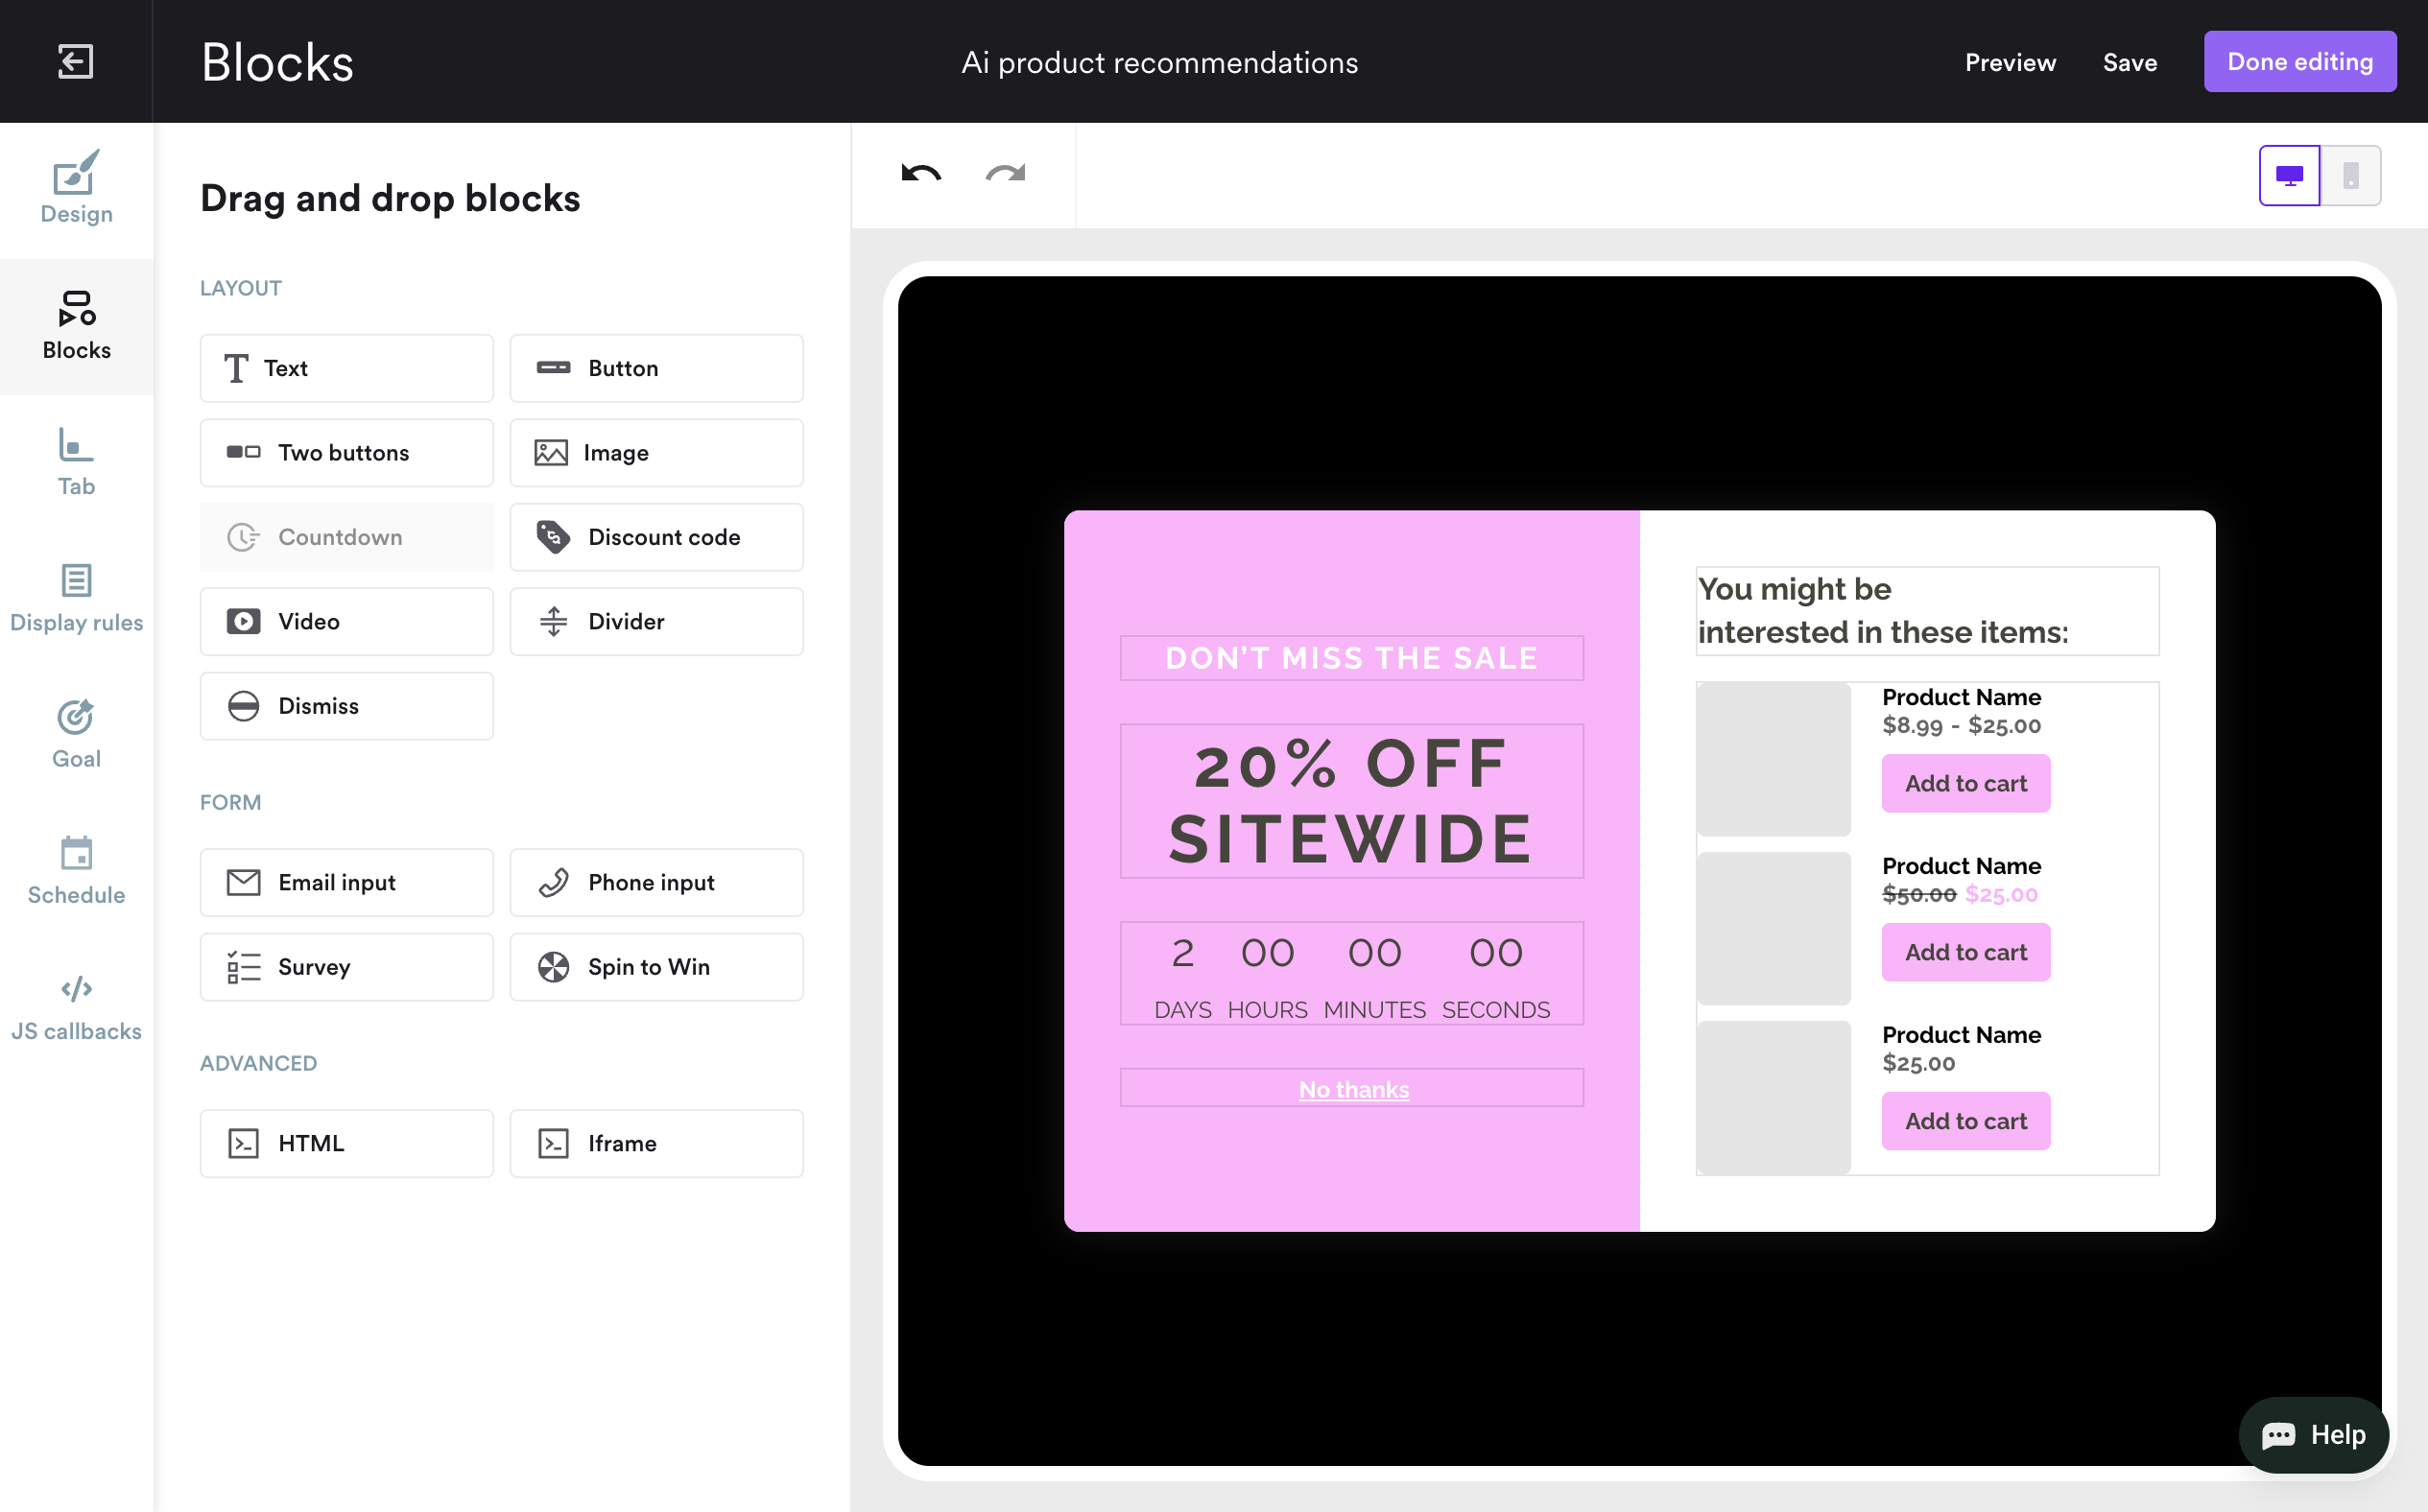Viewport: 2428px width, 1512px height.
Task: Open the Display rules sidebar tab
Action: coord(76,598)
